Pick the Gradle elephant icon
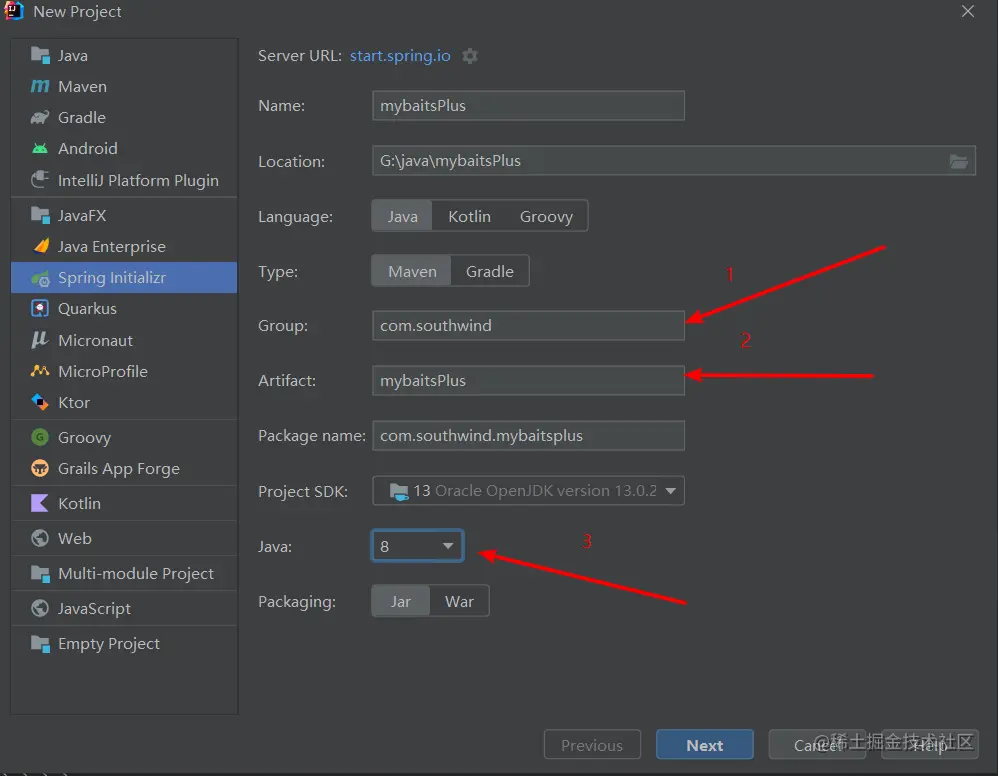This screenshot has height=776, width=998. (x=40, y=117)
